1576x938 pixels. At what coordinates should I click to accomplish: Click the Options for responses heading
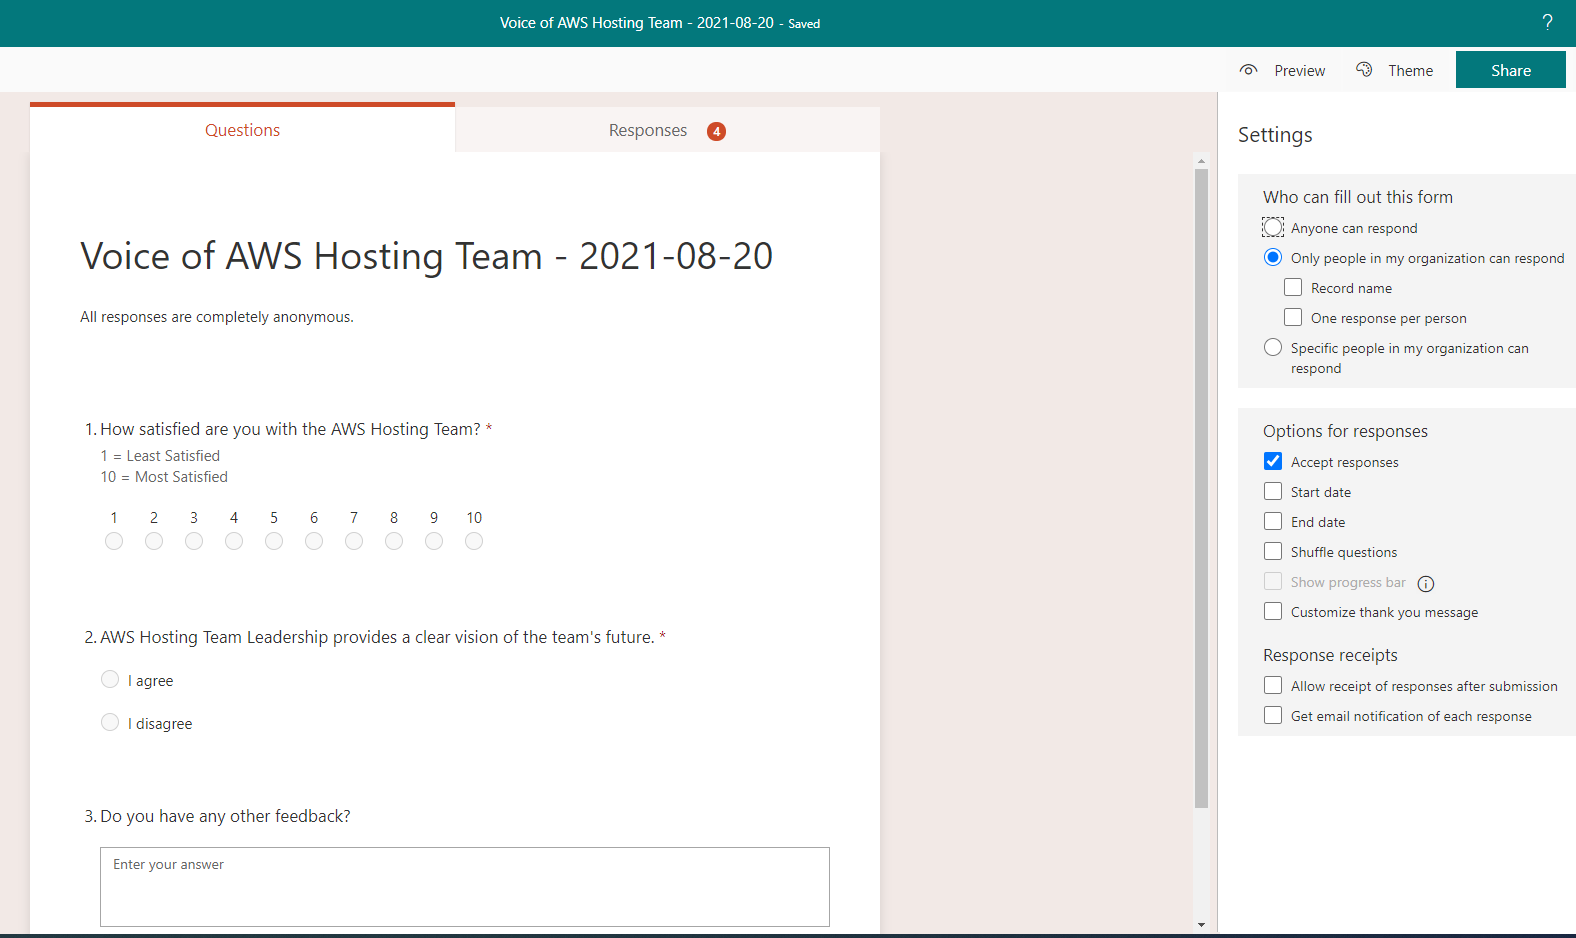coord(1345,431)
